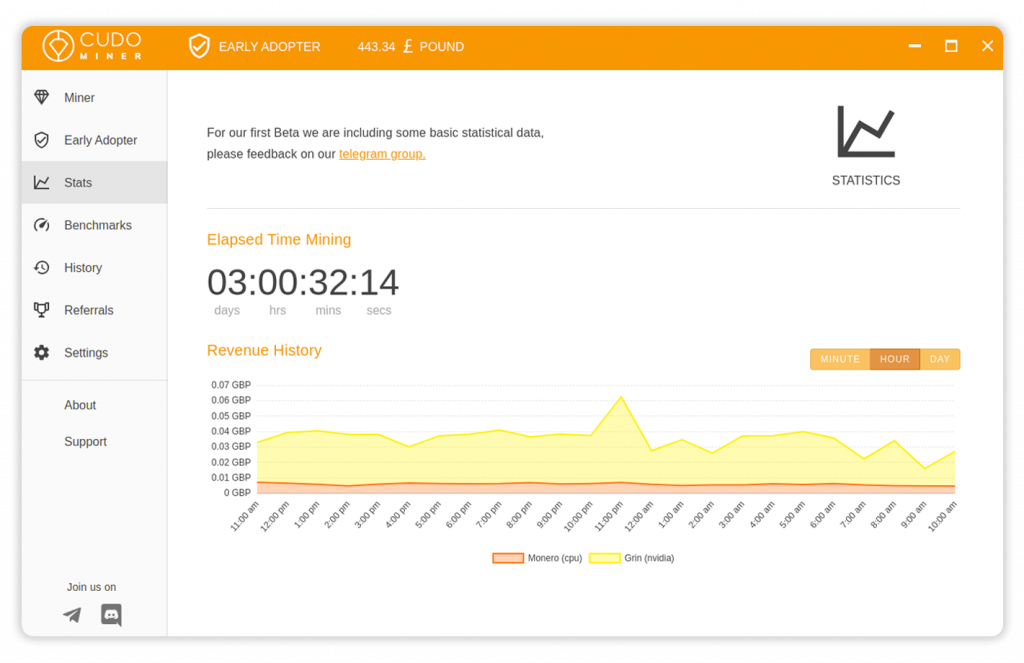Open Telegram via the paper plane icon
This screenshot has width=1024, height=663.
(71, 615)
